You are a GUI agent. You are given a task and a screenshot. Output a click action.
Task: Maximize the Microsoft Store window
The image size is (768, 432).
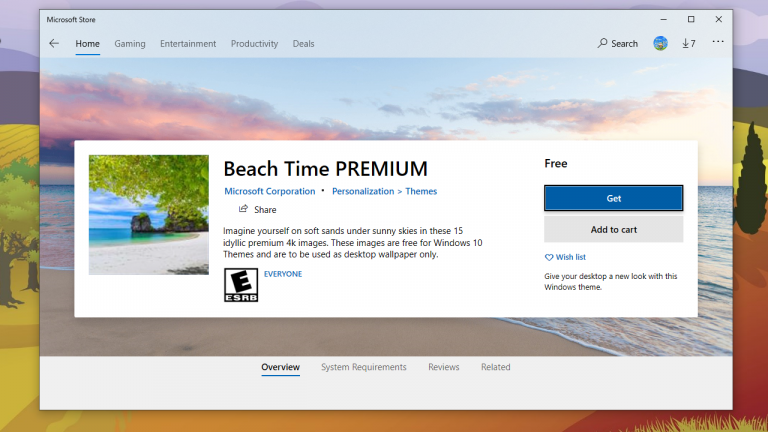691,20
